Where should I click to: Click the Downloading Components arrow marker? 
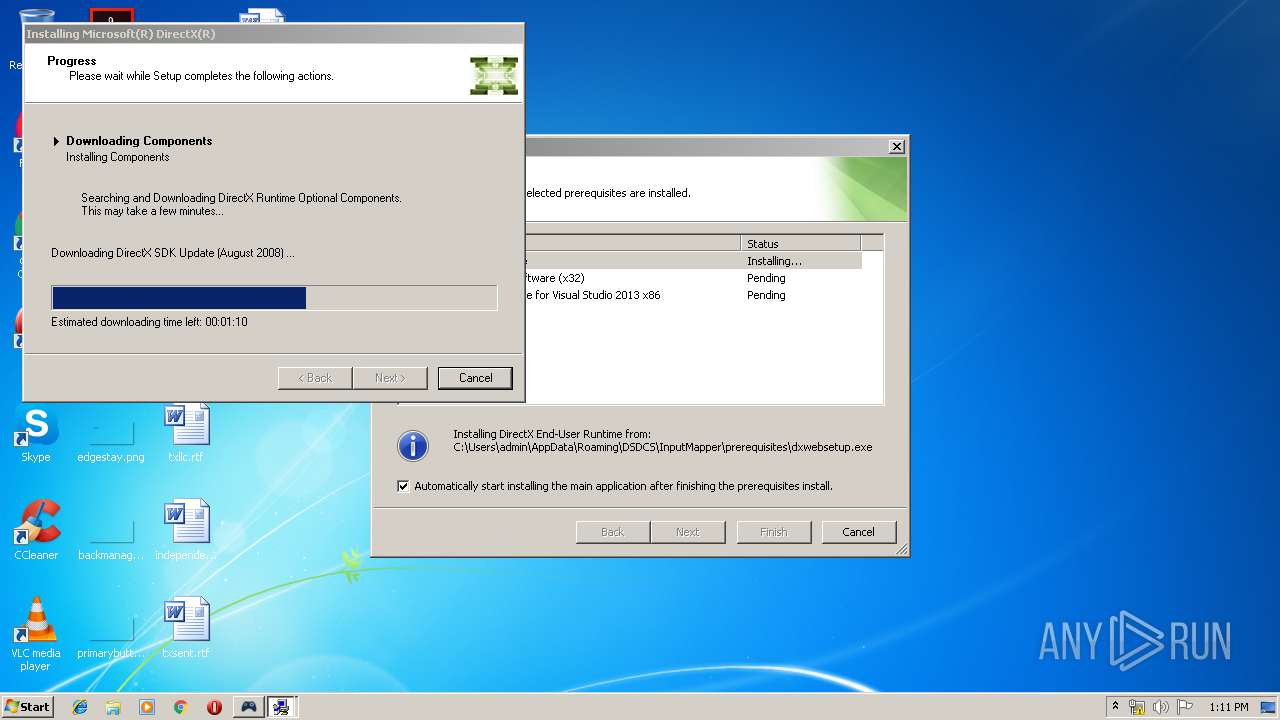57,141
